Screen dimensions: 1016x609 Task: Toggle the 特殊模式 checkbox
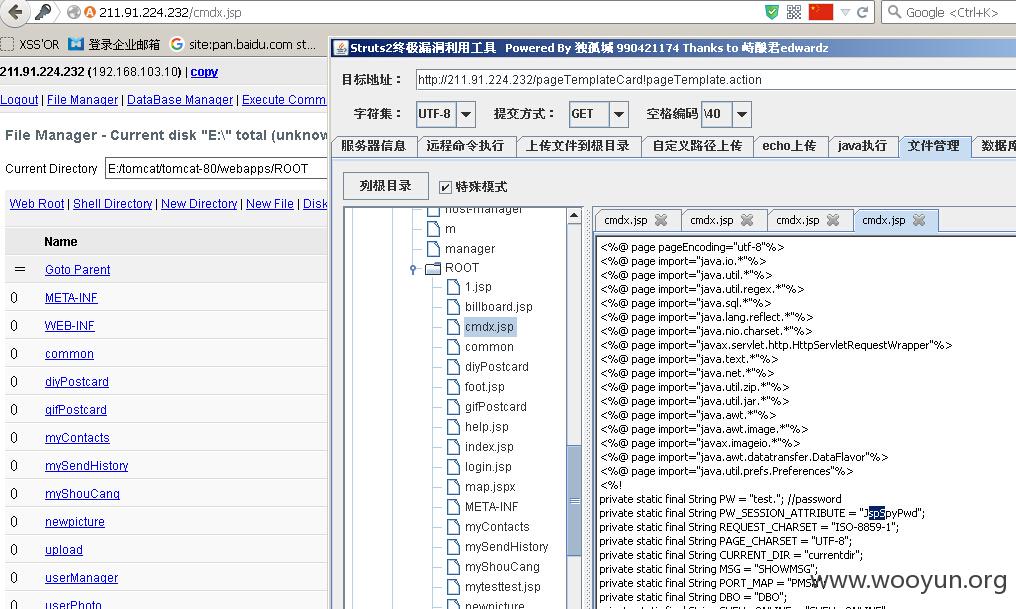445,187
